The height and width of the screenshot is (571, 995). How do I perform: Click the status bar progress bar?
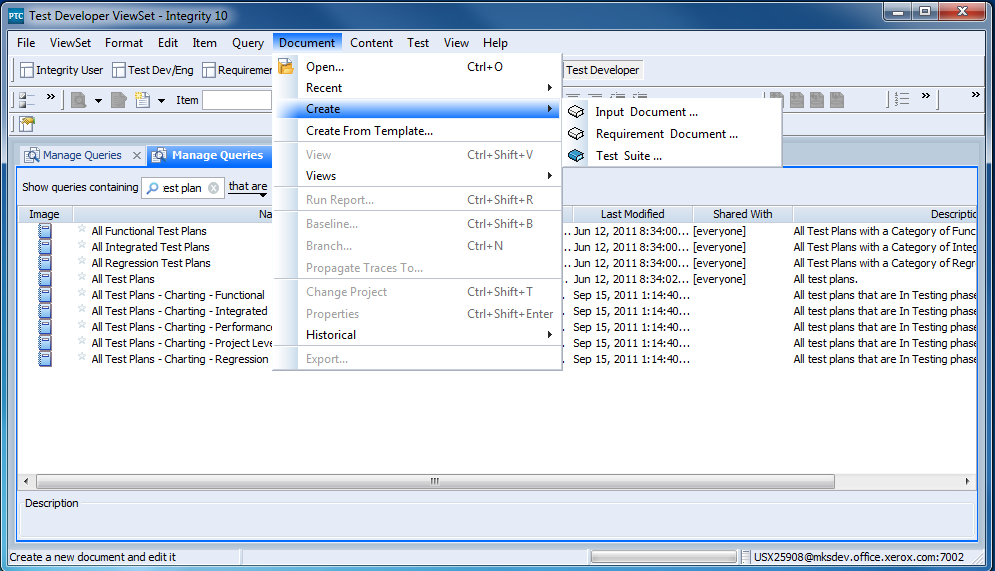tap(663, 557)
